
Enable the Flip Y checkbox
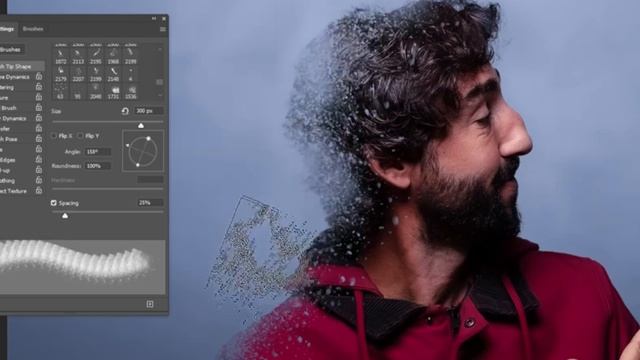pos(80,136)
